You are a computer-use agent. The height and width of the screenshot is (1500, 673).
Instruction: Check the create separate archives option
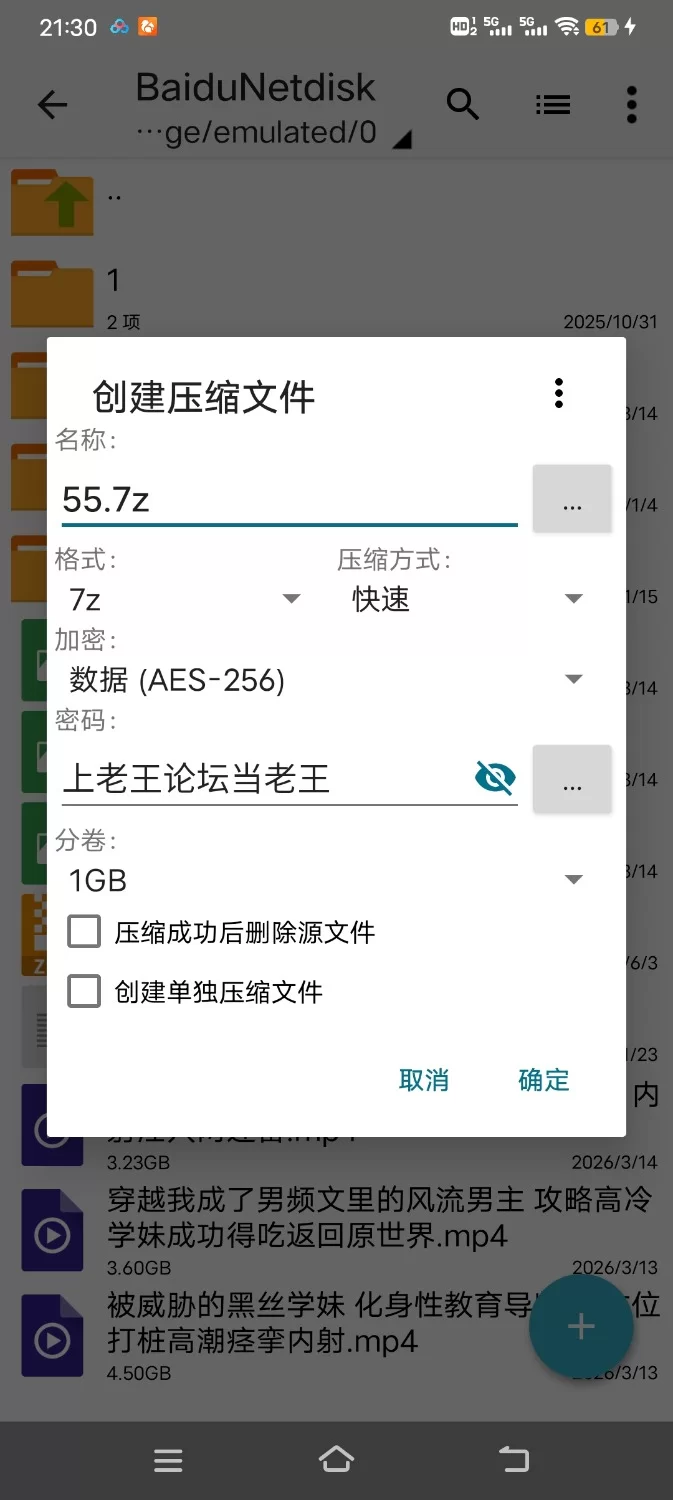point(84,992)
